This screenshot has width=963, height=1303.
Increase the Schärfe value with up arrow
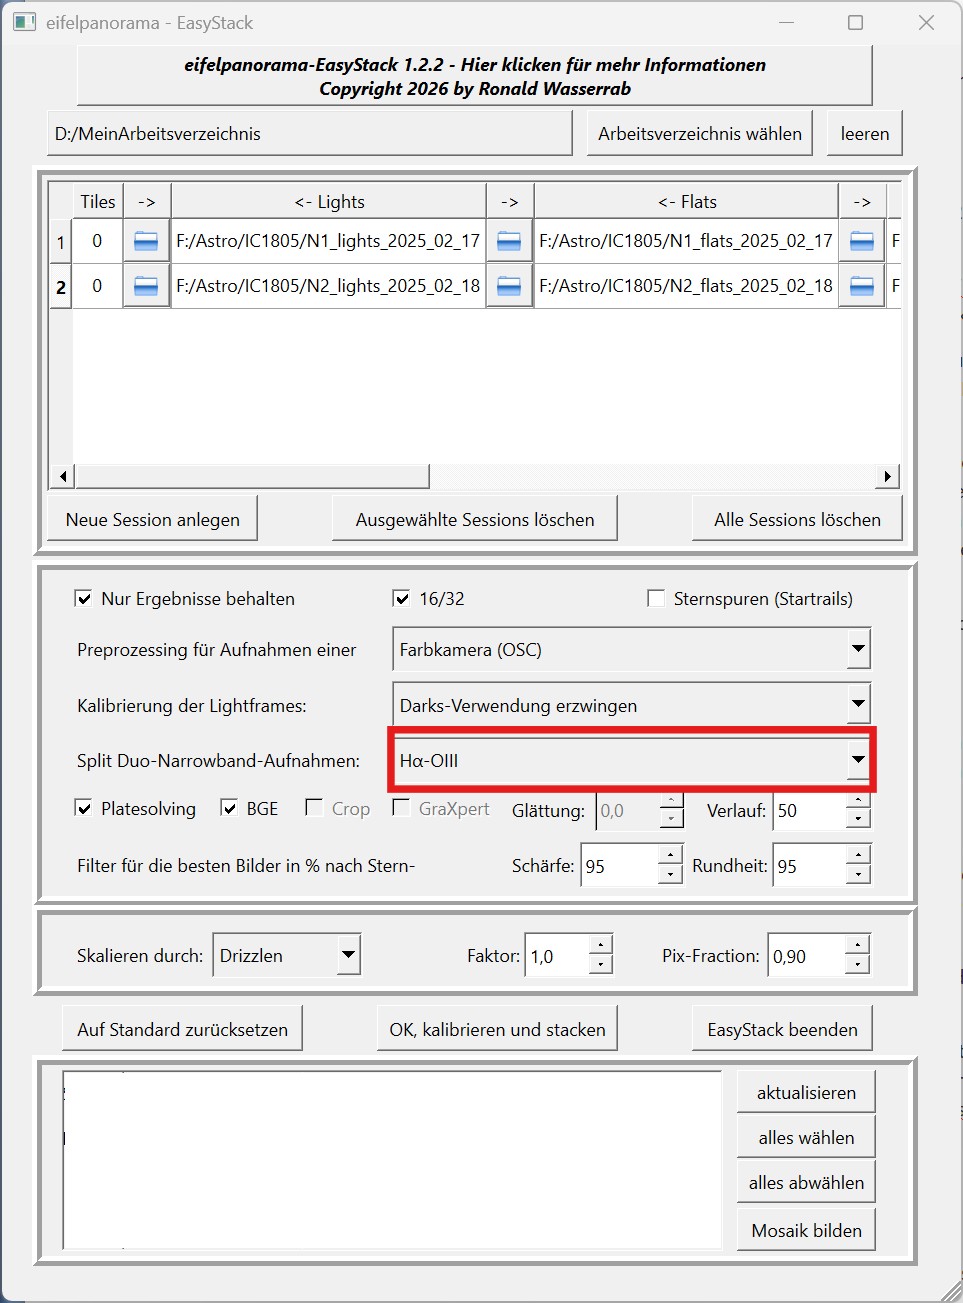tap(671, 856)
